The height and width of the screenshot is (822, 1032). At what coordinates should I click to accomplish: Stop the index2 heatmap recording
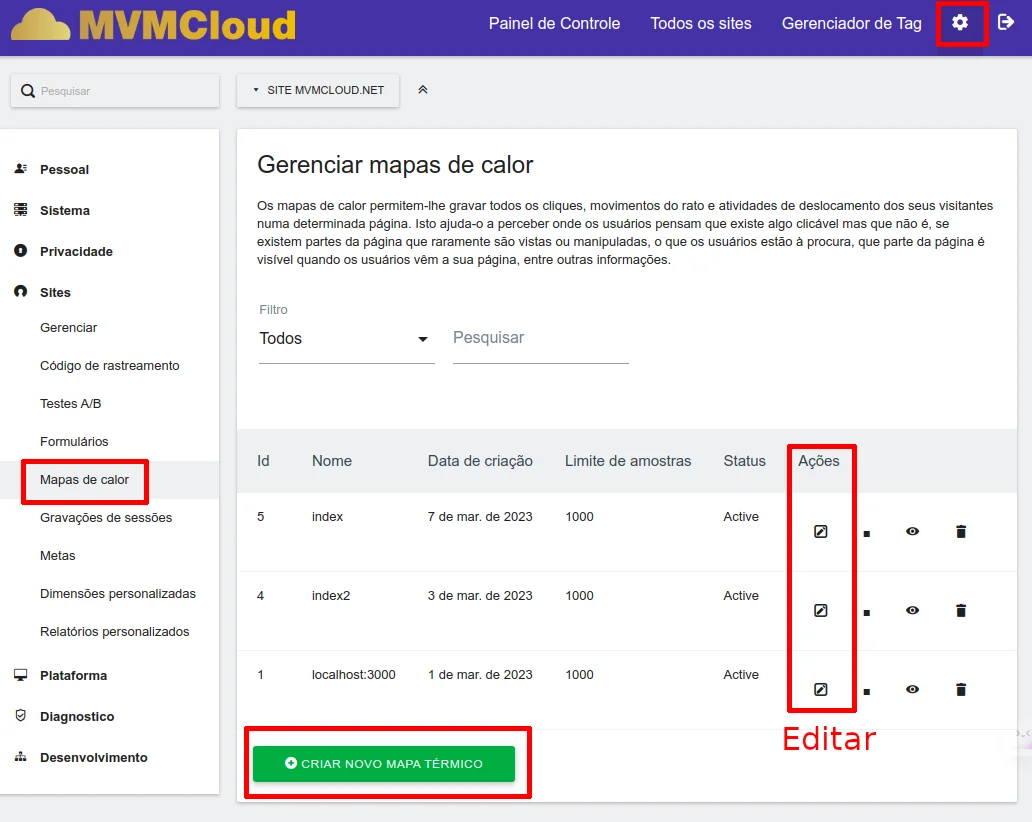coord(867,612)
